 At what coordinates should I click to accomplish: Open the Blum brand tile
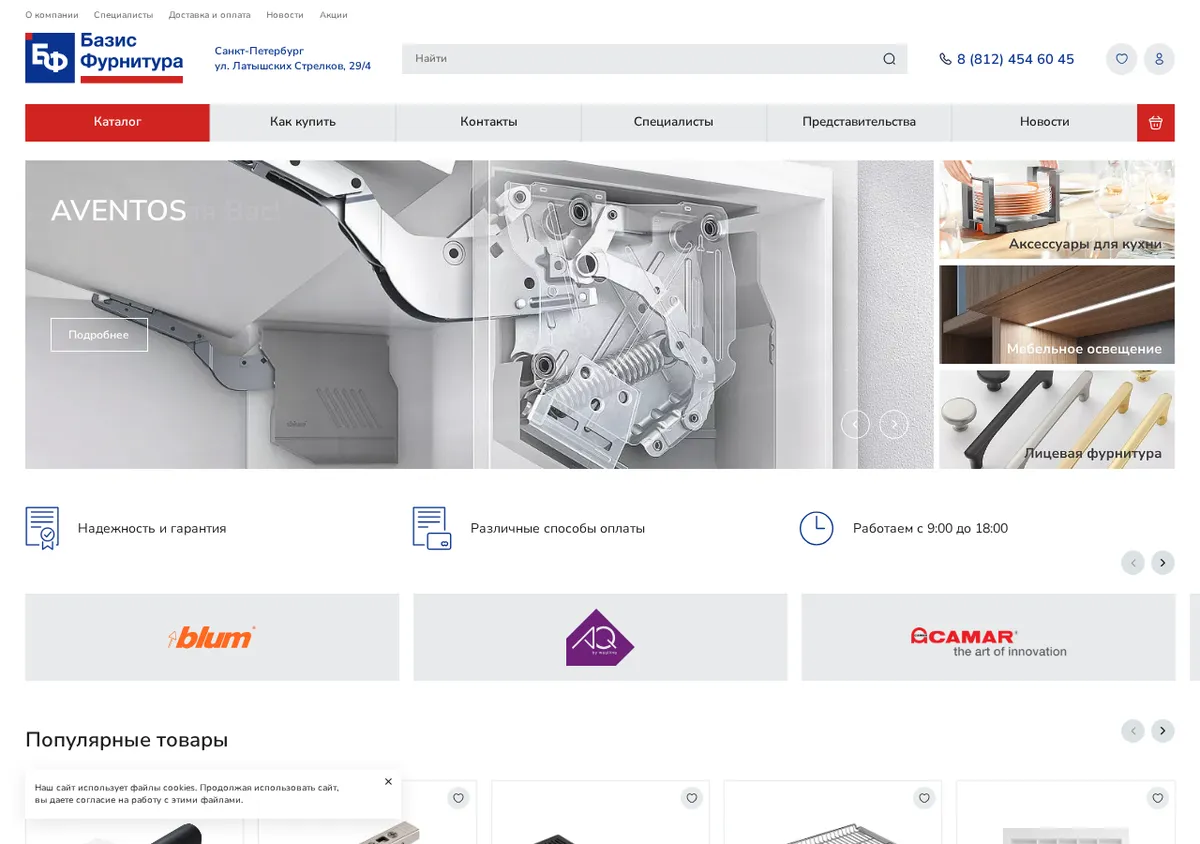pyautogui.click(x=212, y=637)
